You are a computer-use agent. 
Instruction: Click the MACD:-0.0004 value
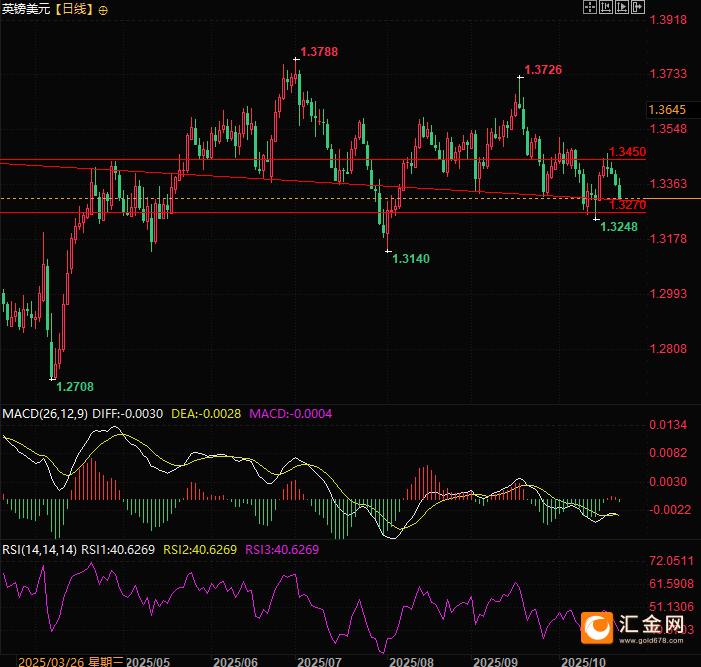pyautogui.click(x=291, y=414)
